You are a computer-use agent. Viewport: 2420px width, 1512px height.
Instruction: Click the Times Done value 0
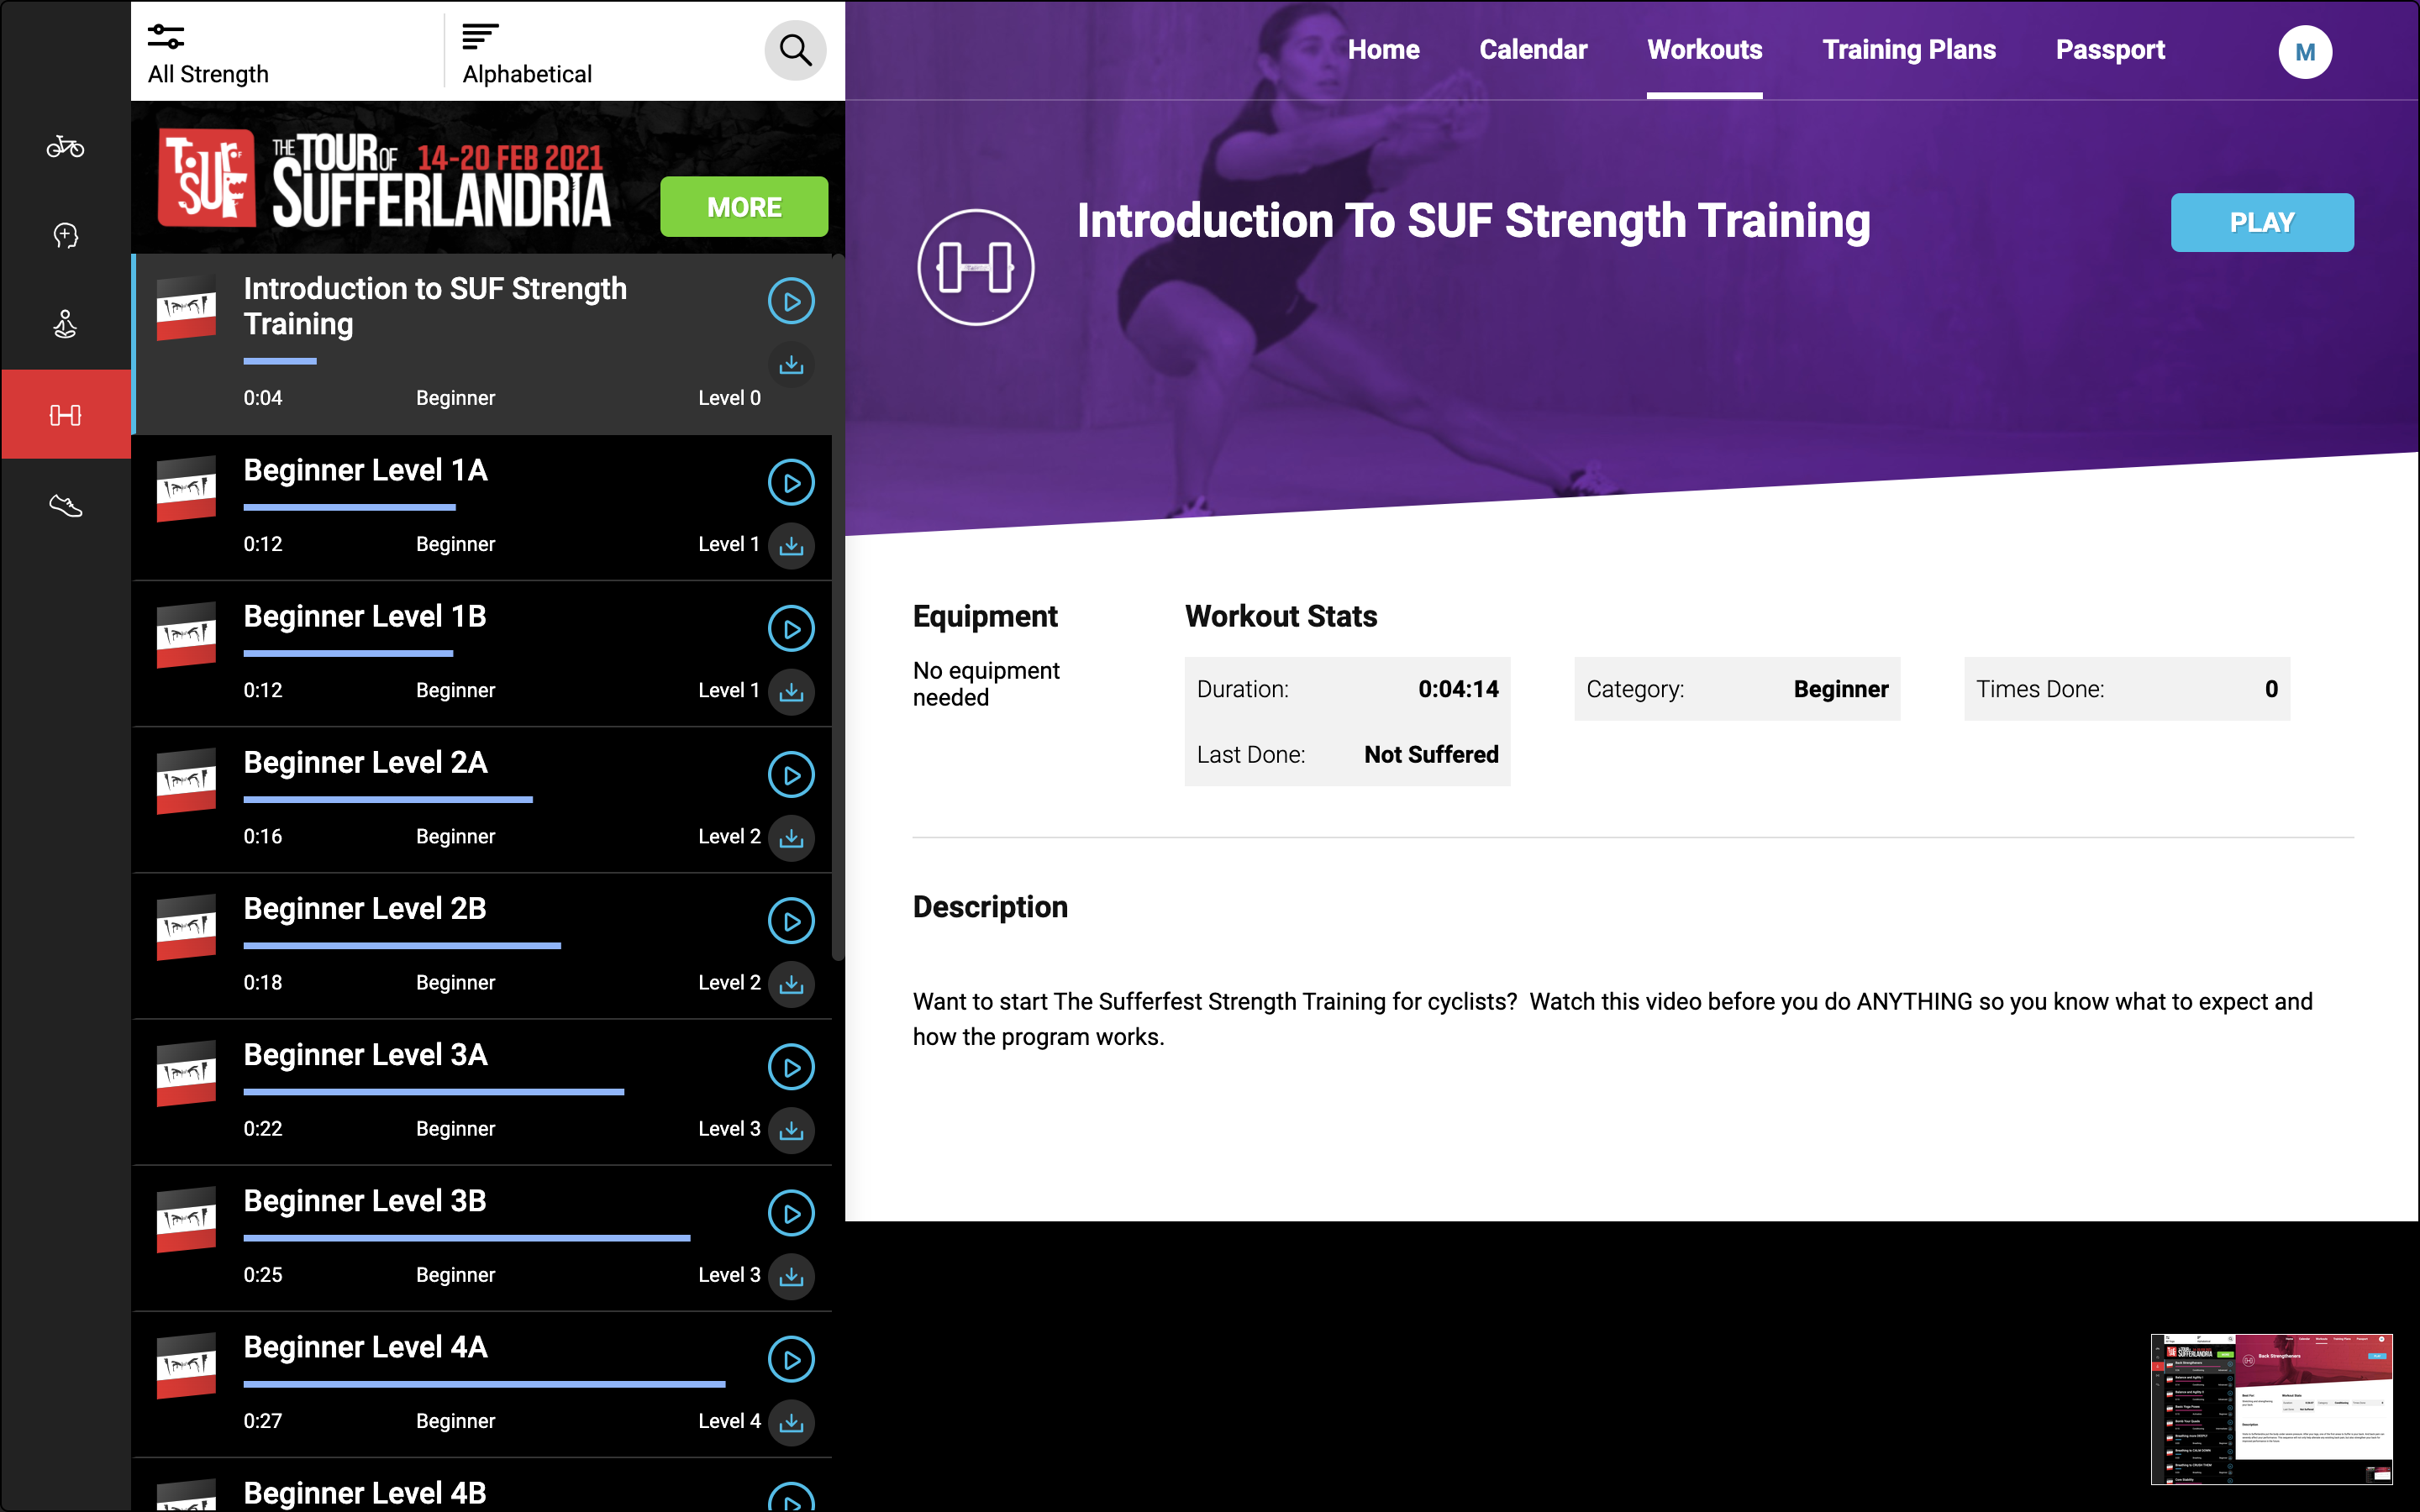pos(2271,689)
